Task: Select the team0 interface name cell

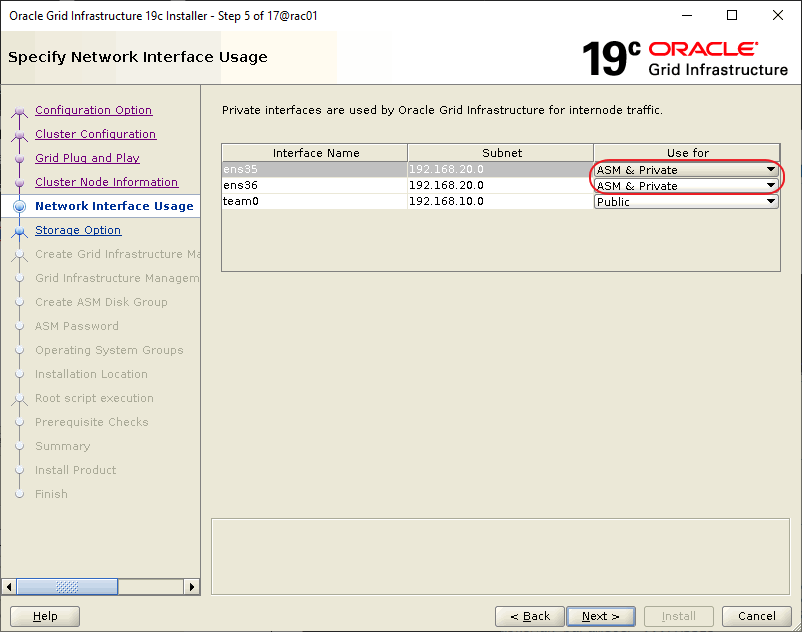Action: point(315,201)
